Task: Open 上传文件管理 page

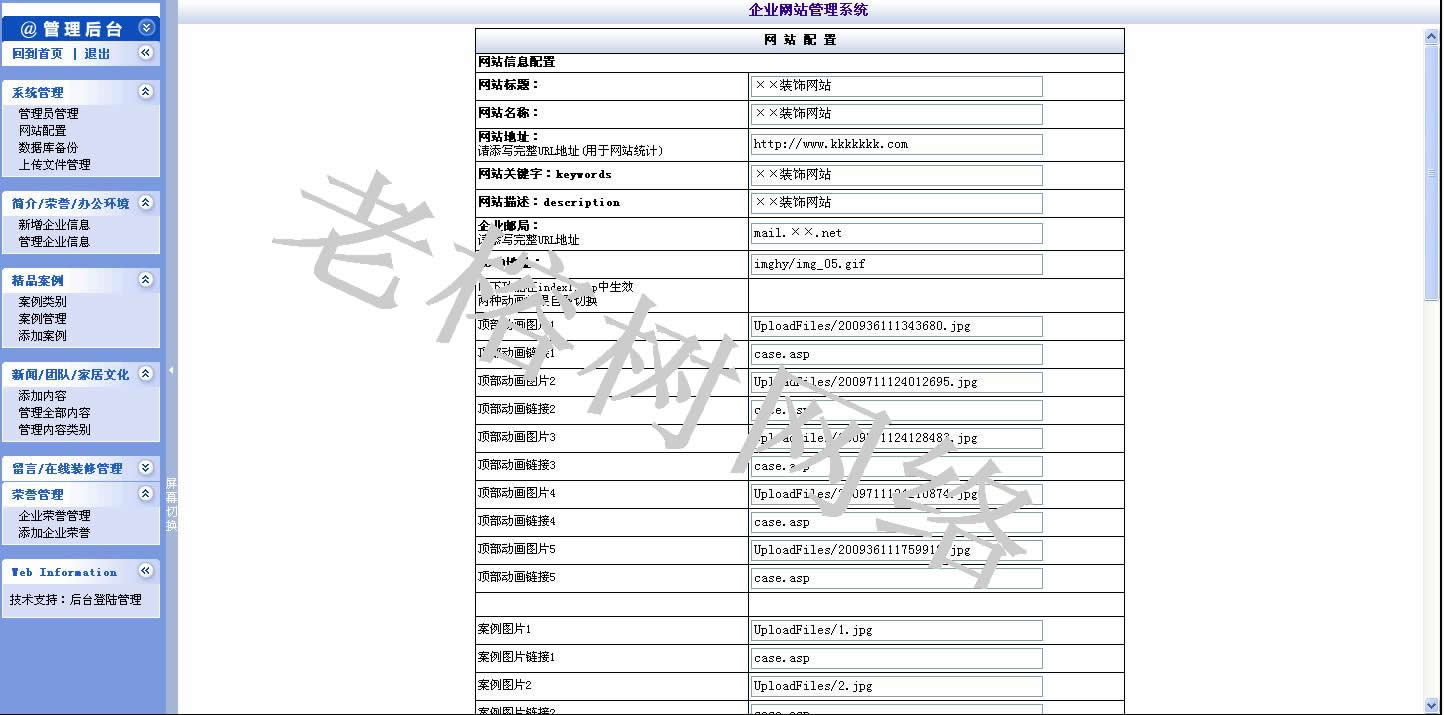Action: click(54, 165)
